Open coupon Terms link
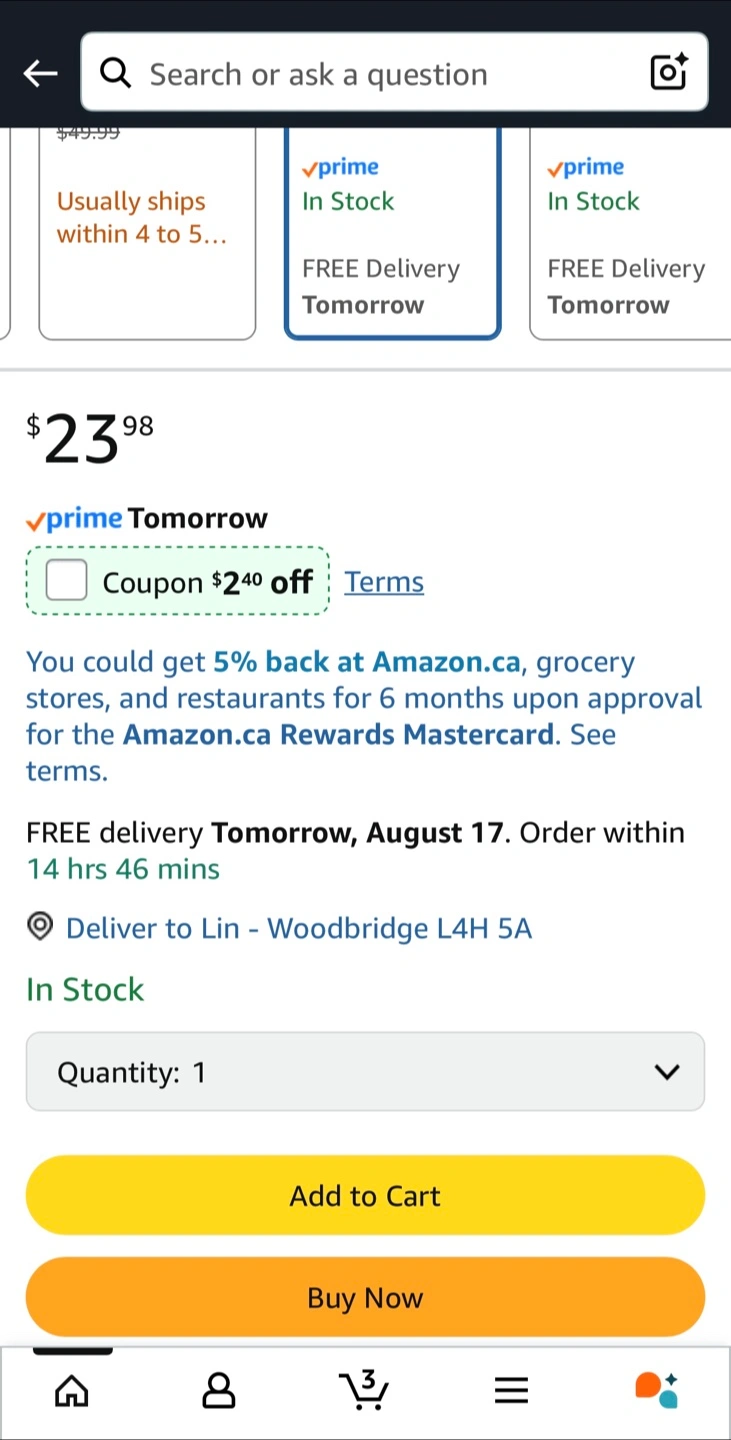This screenshot has width=731, height=1440. pyautogui.click(x=384, y=582)
